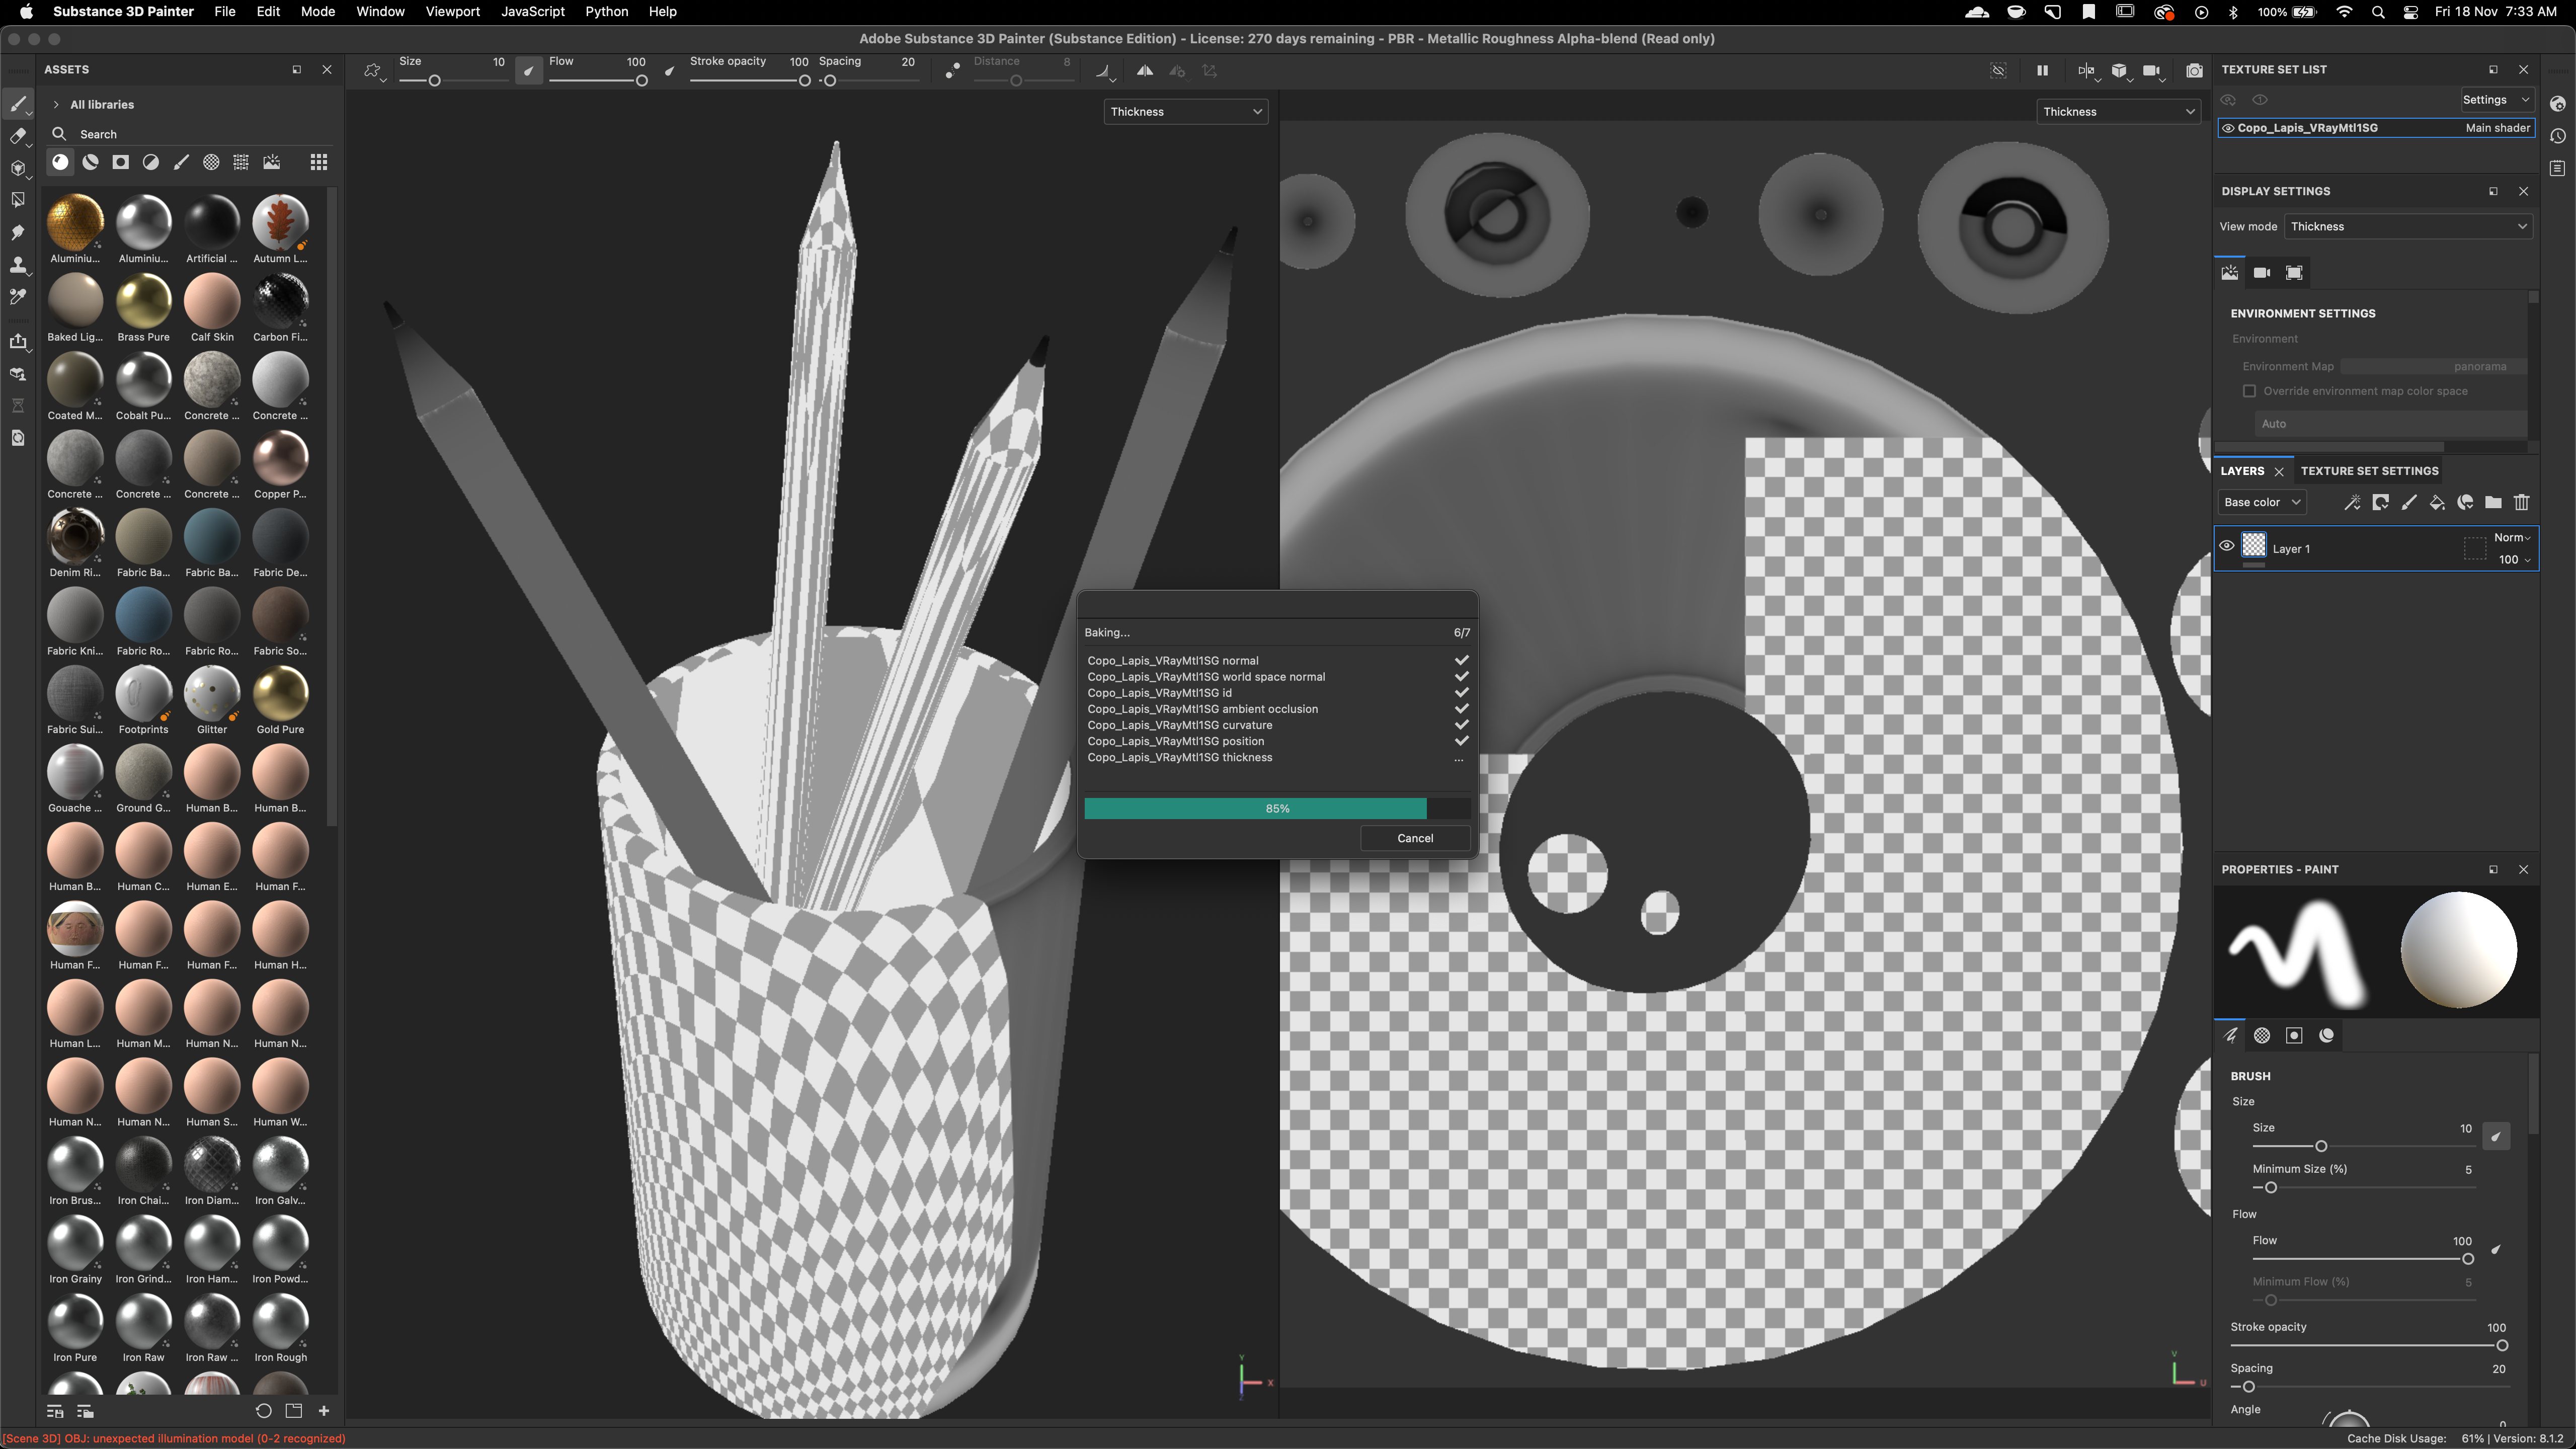The width and height of the screenshot is (2576, 1449).
Task: Filter assets by Materials icon
Action: click(x=61, y=162)
